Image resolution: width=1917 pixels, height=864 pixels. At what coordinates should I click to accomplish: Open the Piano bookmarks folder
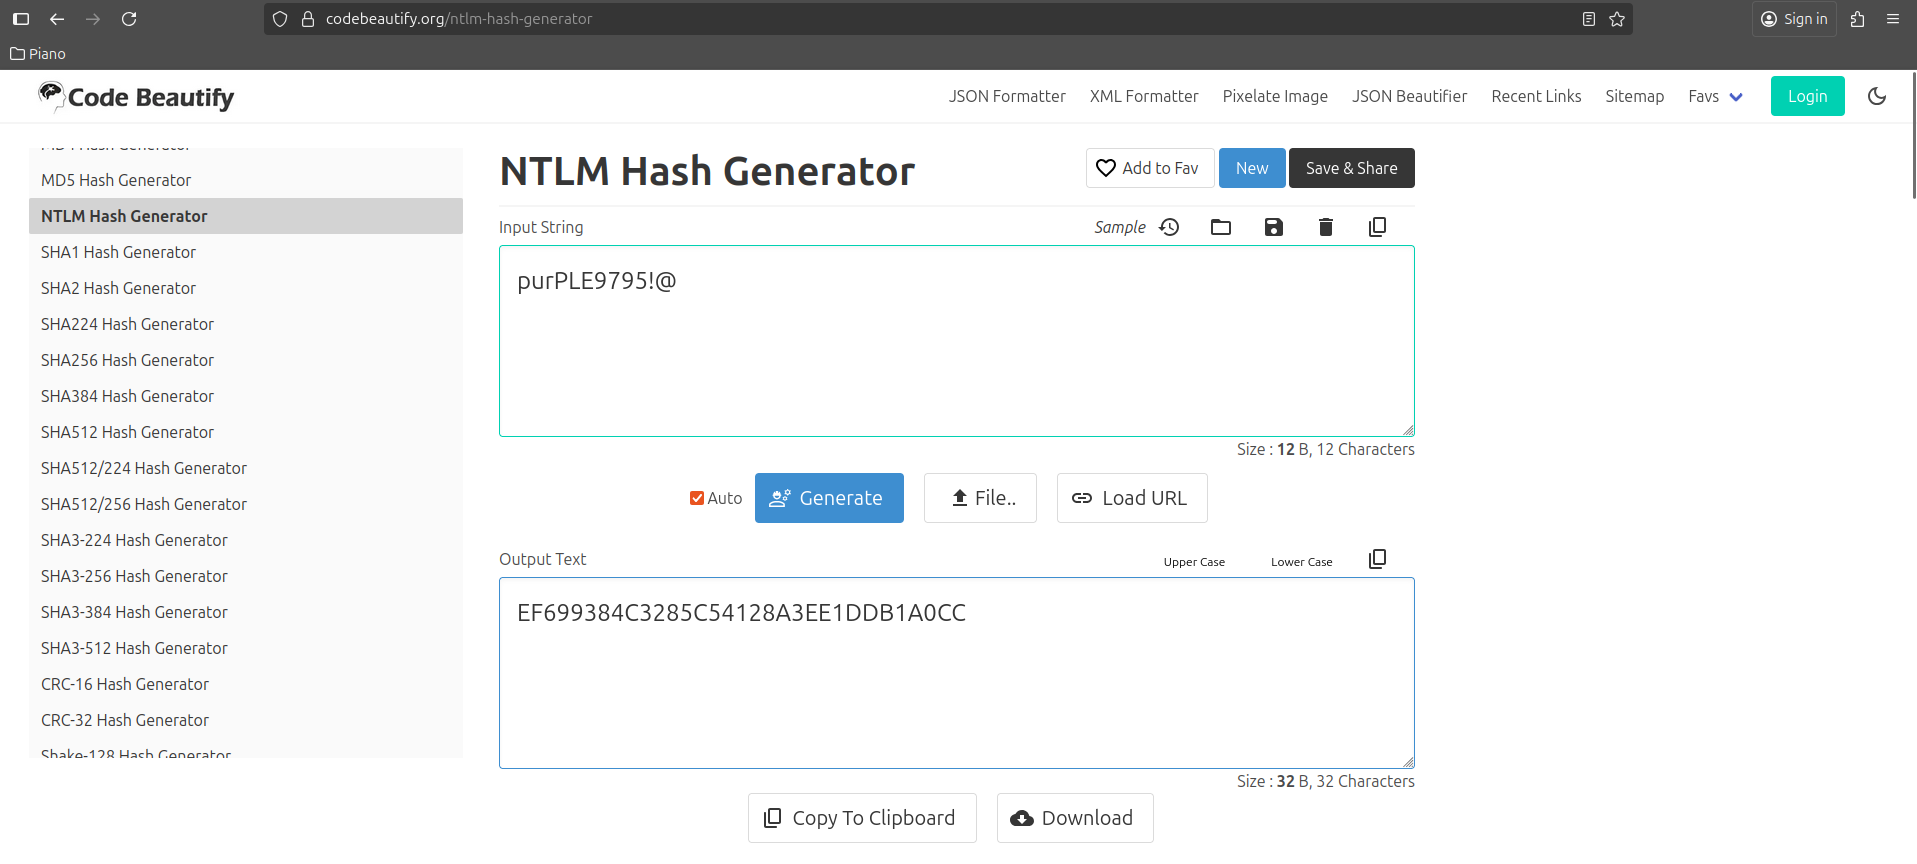click(38, 54)
